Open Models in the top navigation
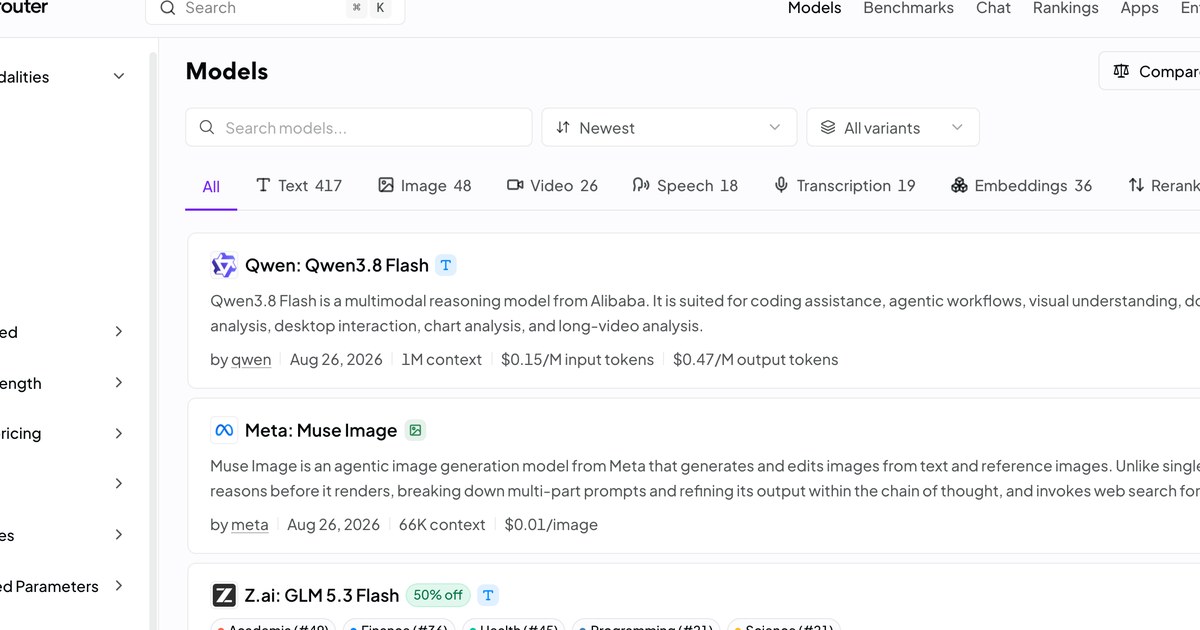The height and width of the screenshot is (630, 1200). coord(815,8)
